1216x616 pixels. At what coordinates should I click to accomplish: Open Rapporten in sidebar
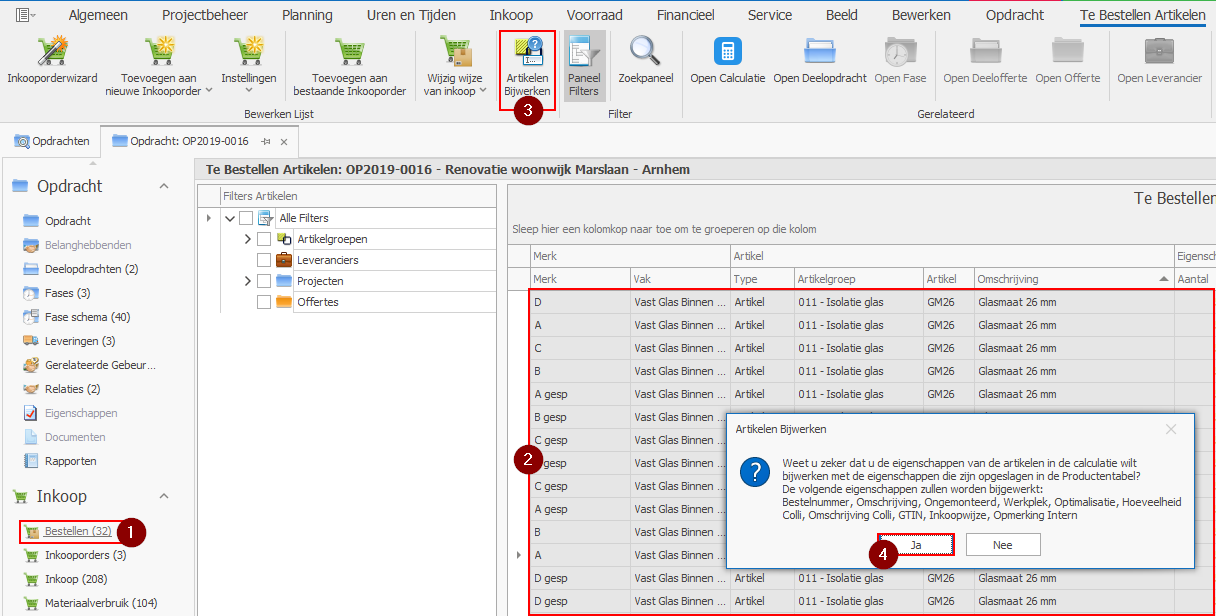(x=71, y=461)
